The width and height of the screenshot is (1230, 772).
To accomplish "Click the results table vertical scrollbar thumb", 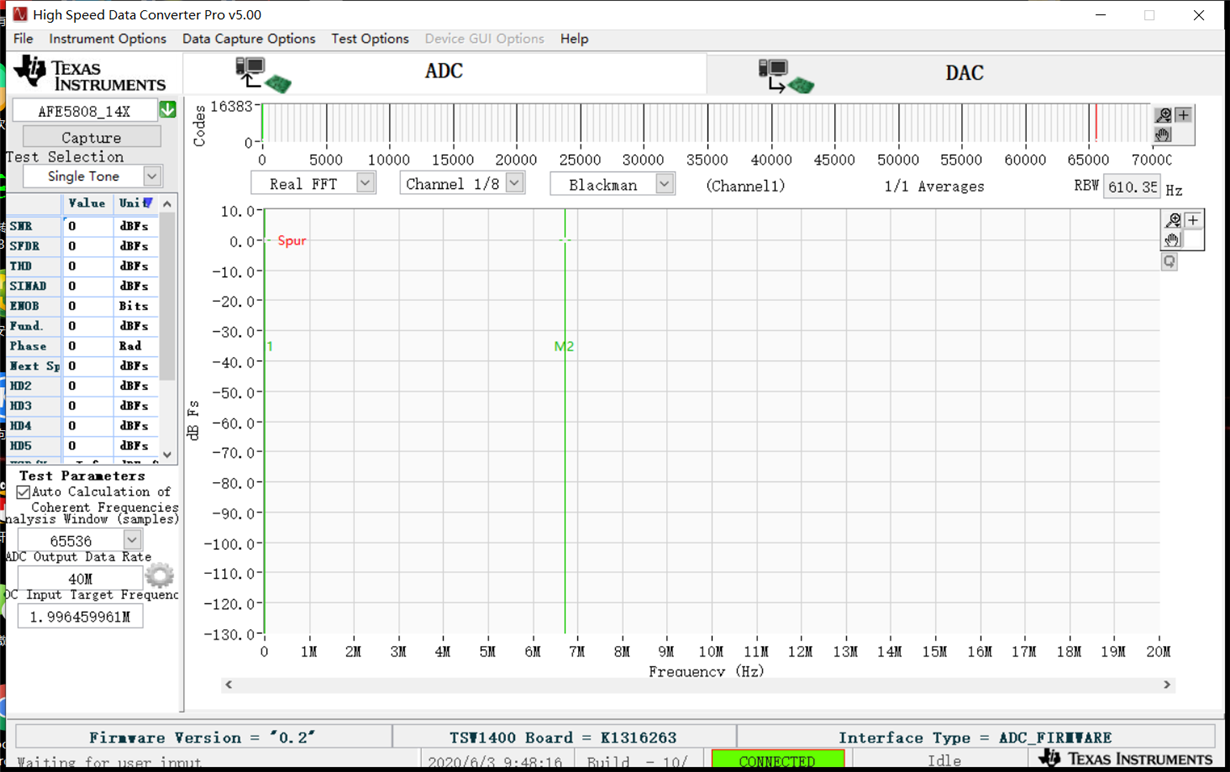I will 167,296.
